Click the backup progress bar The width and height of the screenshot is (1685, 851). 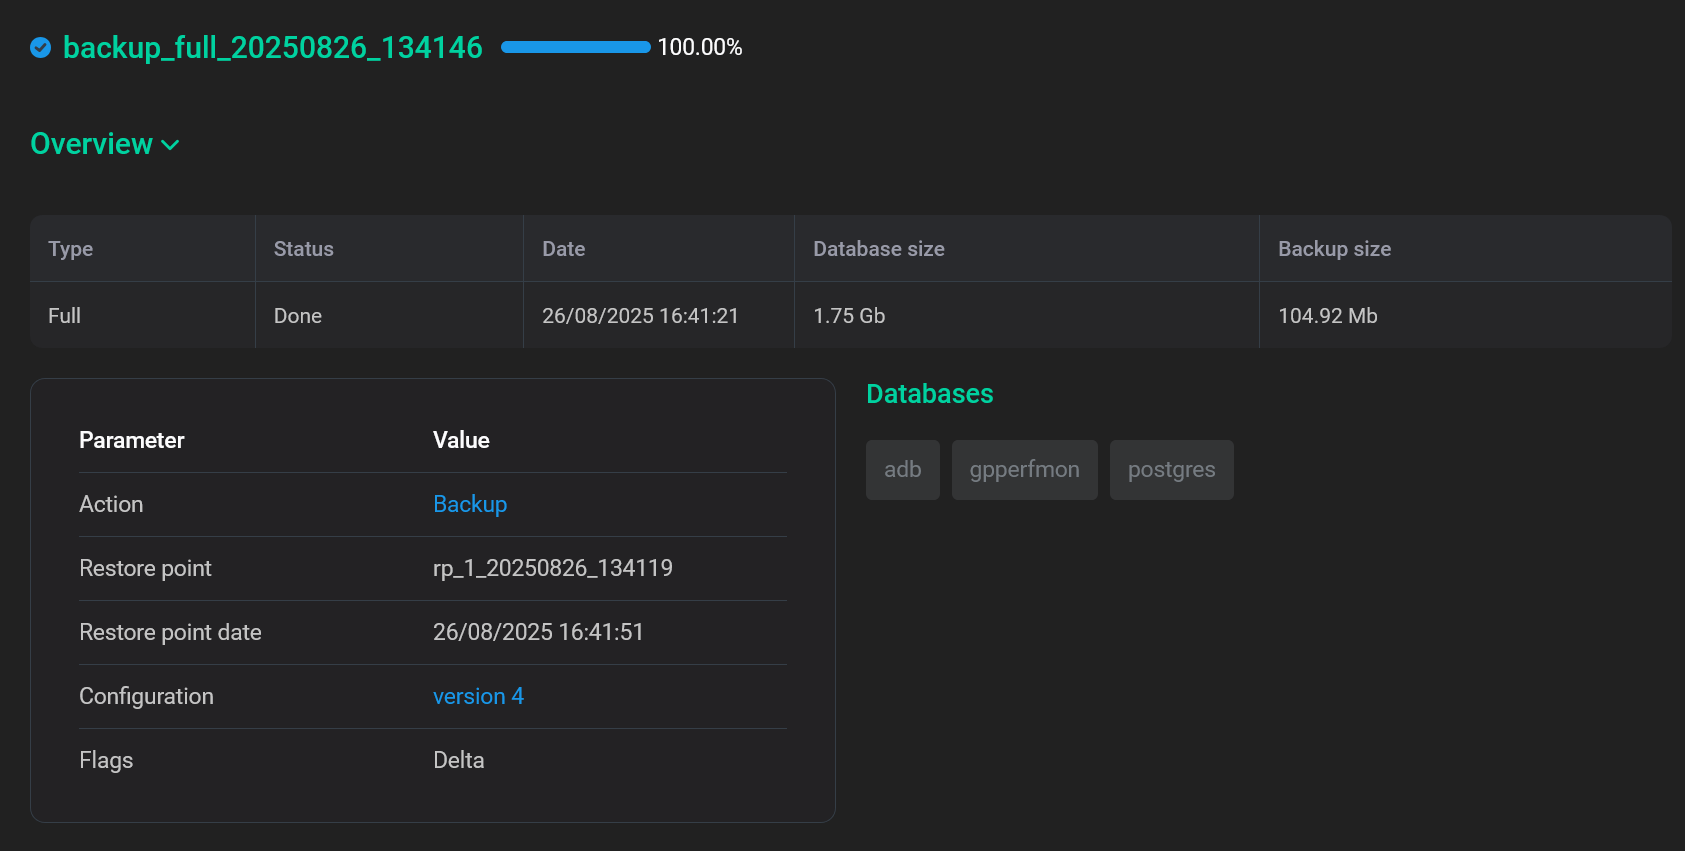pyautogui.click(x=575, y=47)
